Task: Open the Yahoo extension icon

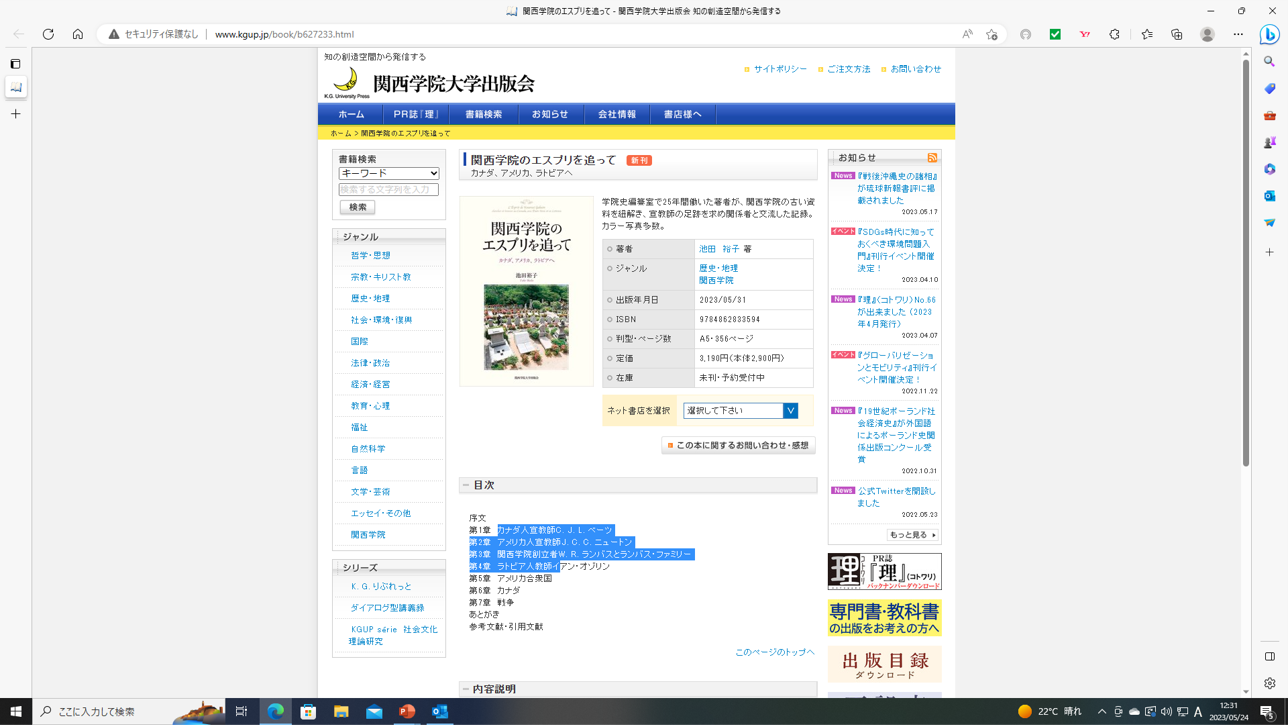Action: point(1085,34)
